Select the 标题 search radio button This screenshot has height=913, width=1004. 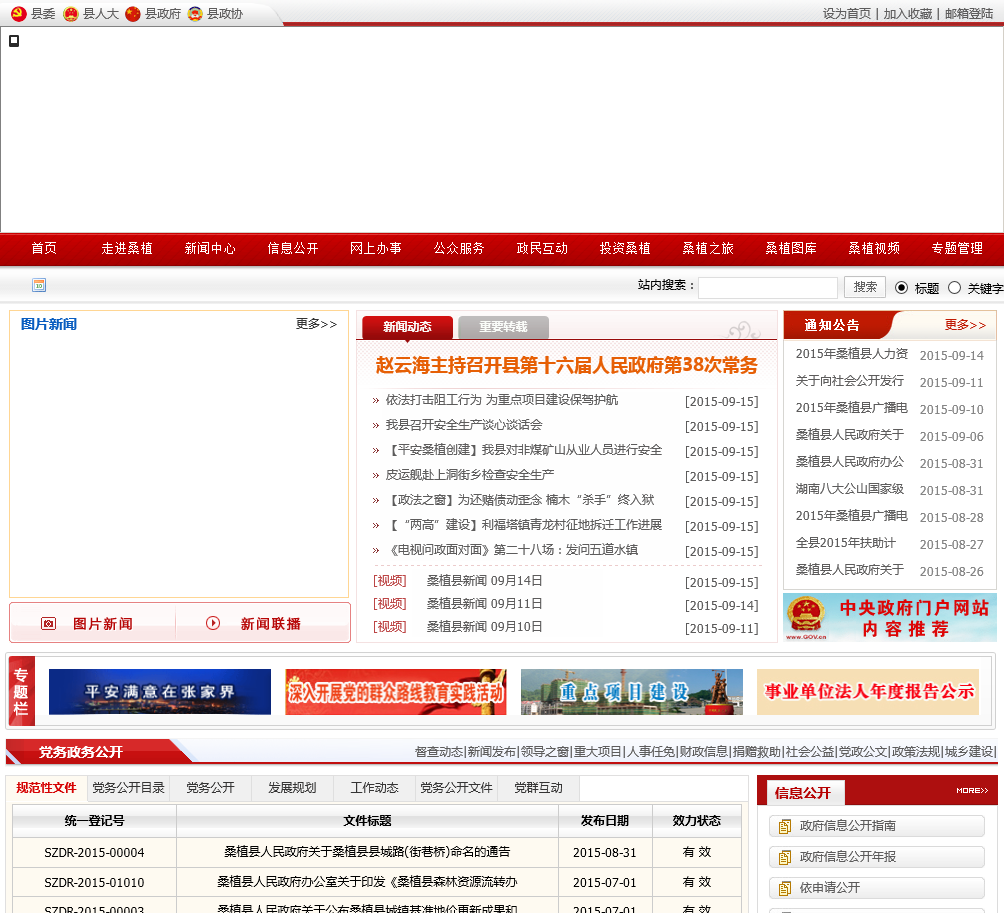(901, 287)
